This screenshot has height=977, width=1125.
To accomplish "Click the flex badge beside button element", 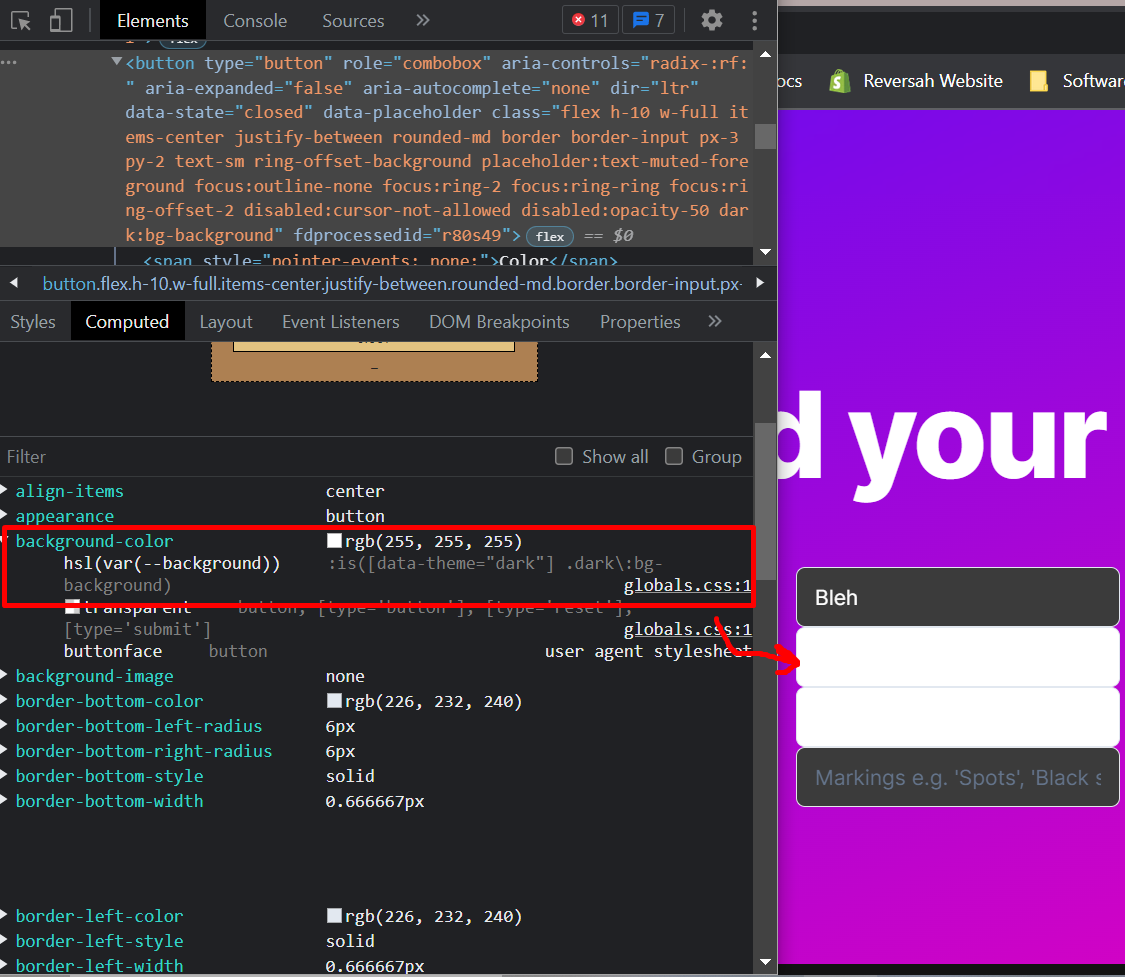I will [549, 236].
